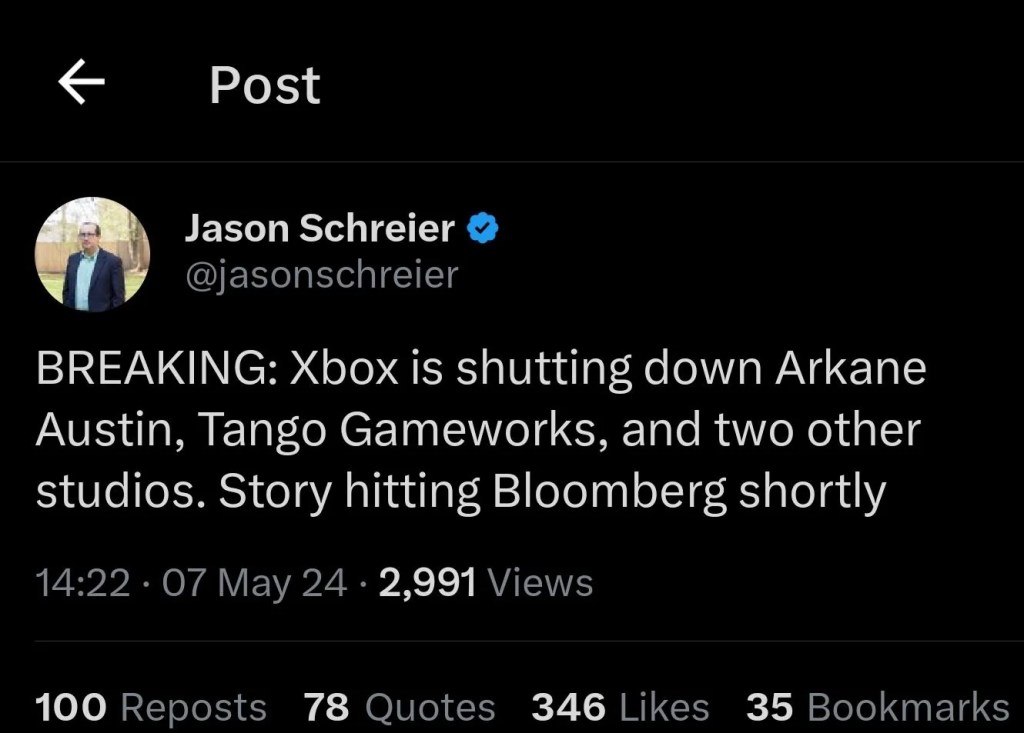Click "studios." at the last line's start
This screenshot has width=1024, height=733.
coord(120,492)
